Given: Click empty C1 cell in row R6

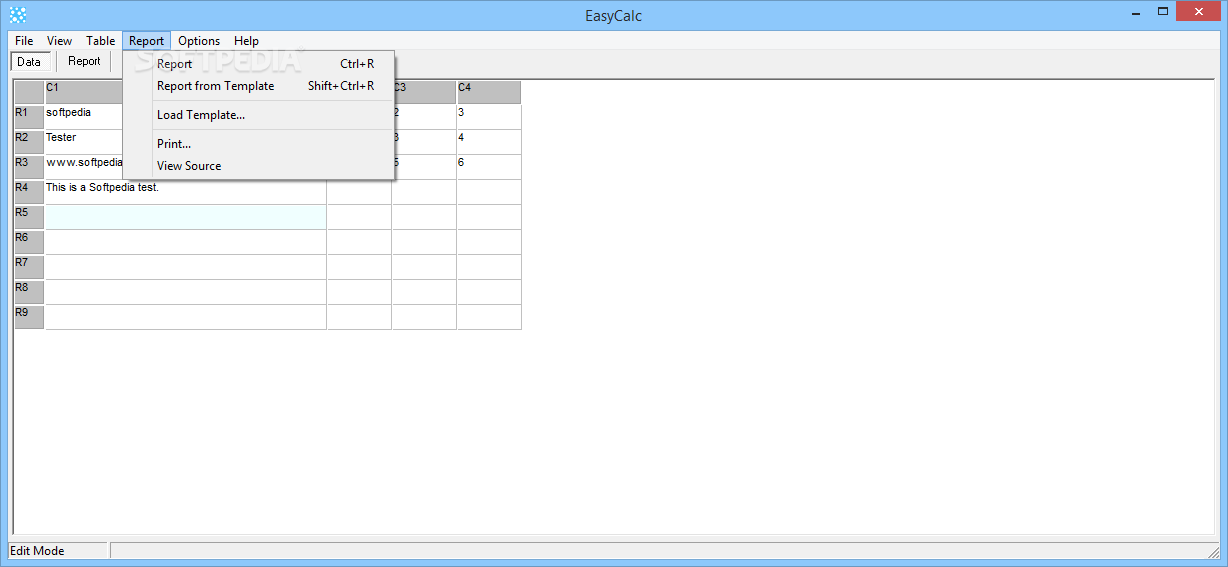Looking at the screenshot, I should 185,242.
